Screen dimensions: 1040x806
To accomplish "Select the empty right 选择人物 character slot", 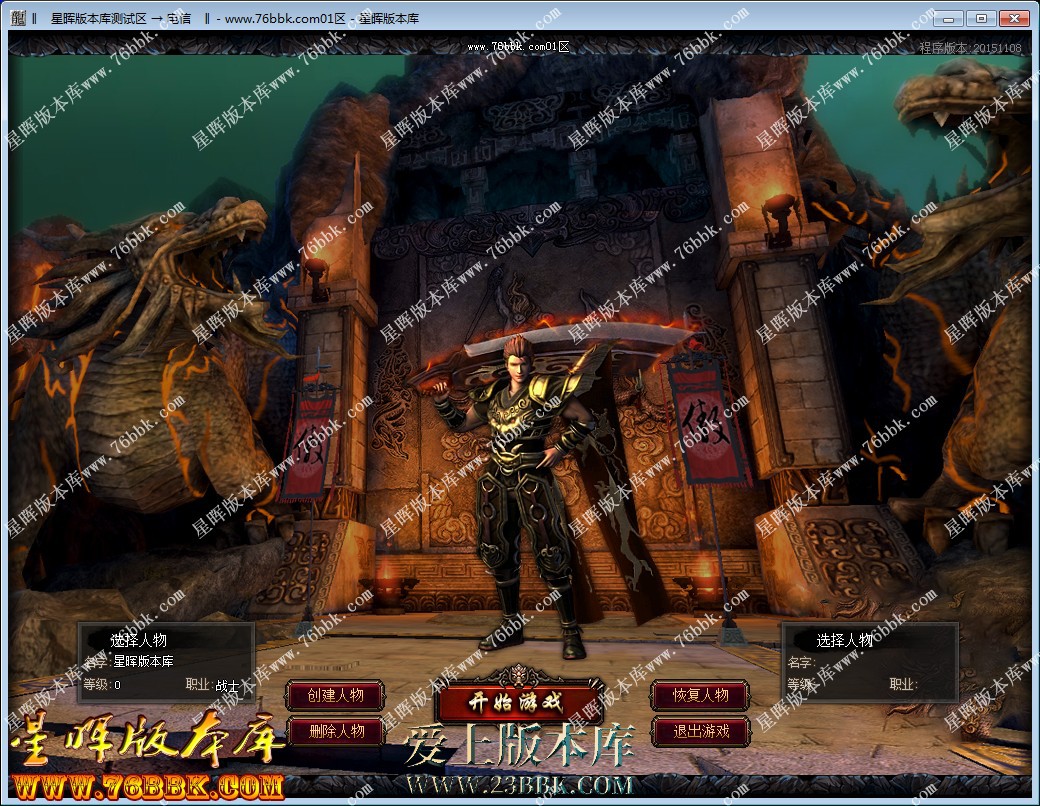I will pos(870,662).
